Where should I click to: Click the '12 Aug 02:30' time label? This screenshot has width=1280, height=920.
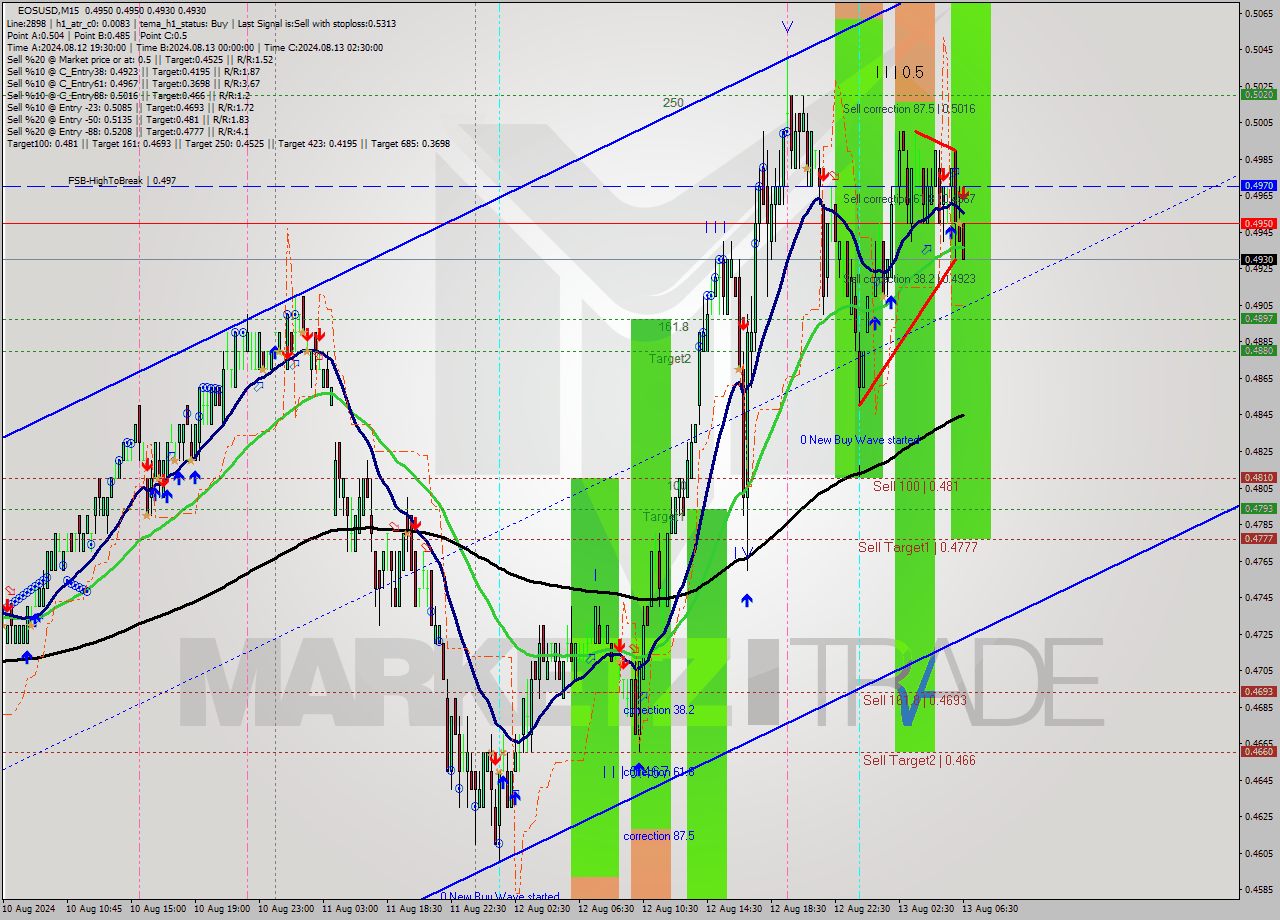[542, 909]
